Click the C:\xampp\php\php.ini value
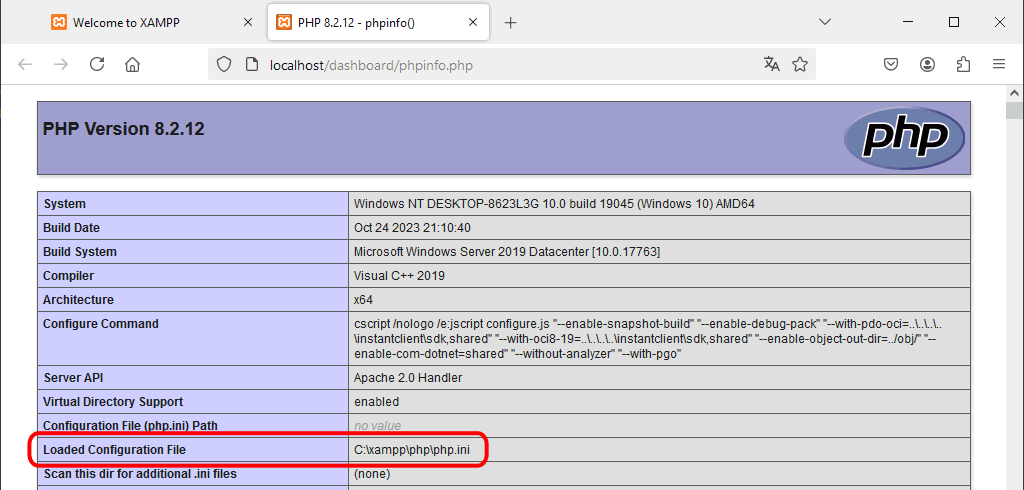 pyautogui.click(x=411, y=449)
